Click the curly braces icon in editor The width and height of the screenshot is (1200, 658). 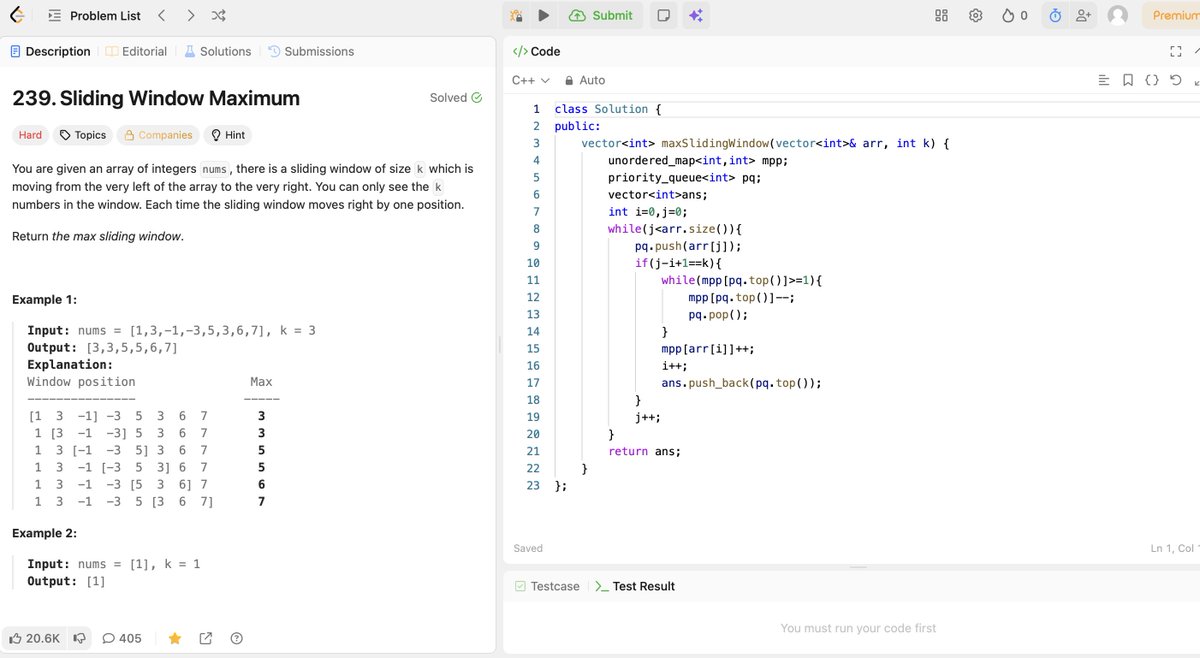click(x=1152, y=80)
